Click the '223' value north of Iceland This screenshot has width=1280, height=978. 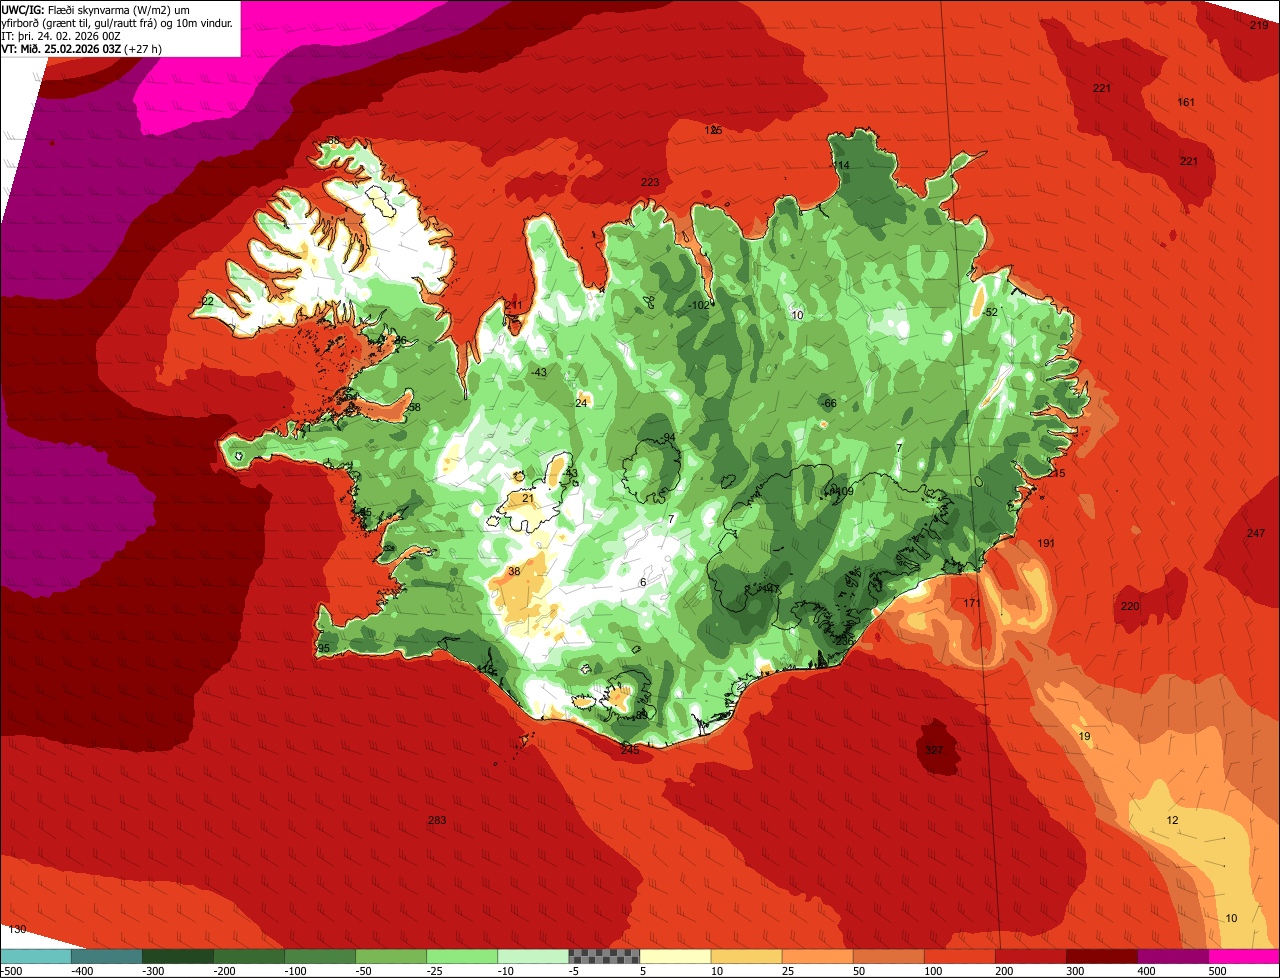650,182
